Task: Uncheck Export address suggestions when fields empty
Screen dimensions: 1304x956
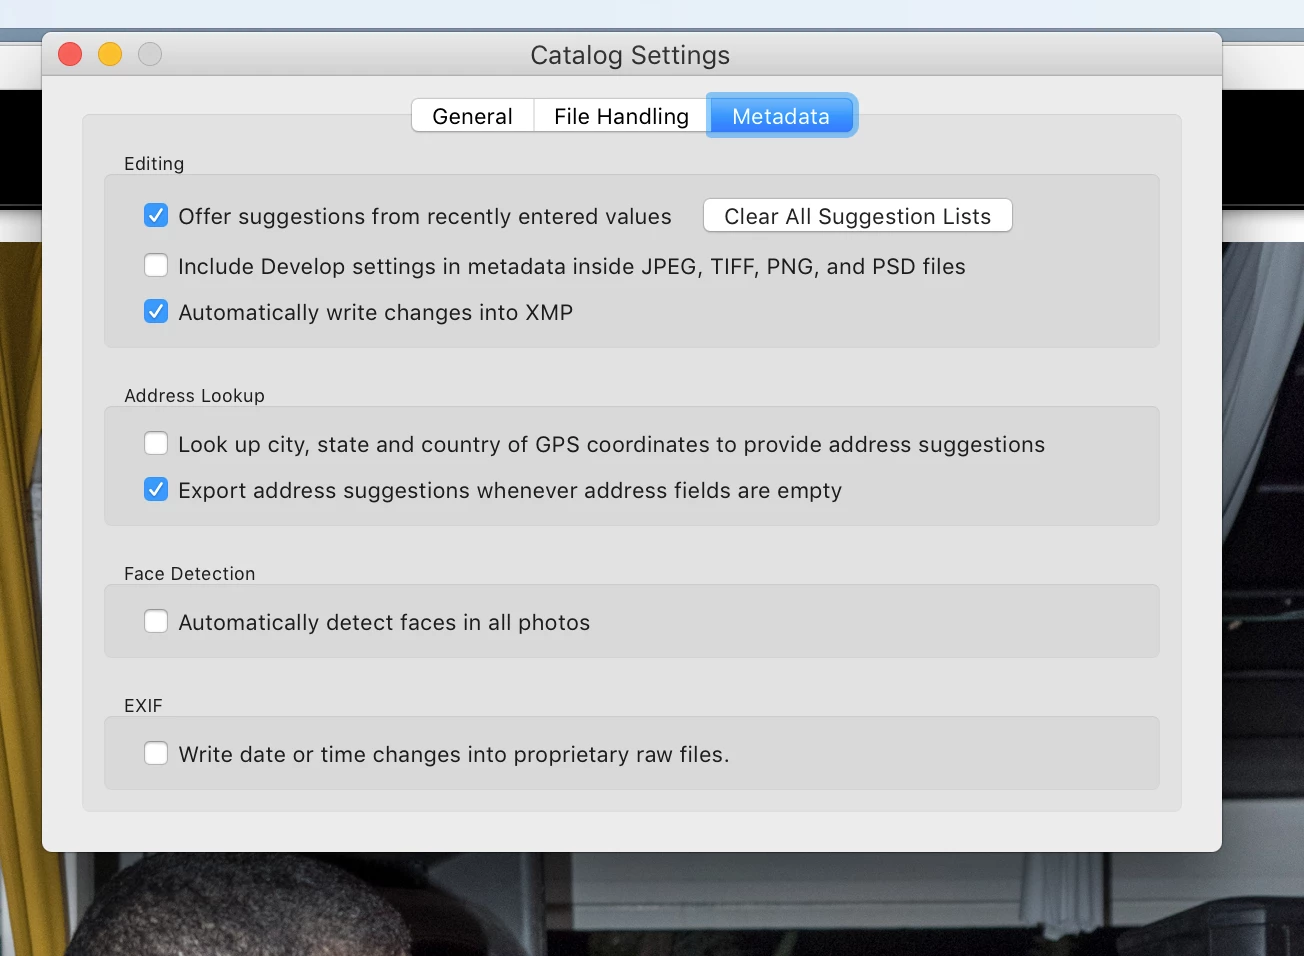Action: [x=156, y=489]
